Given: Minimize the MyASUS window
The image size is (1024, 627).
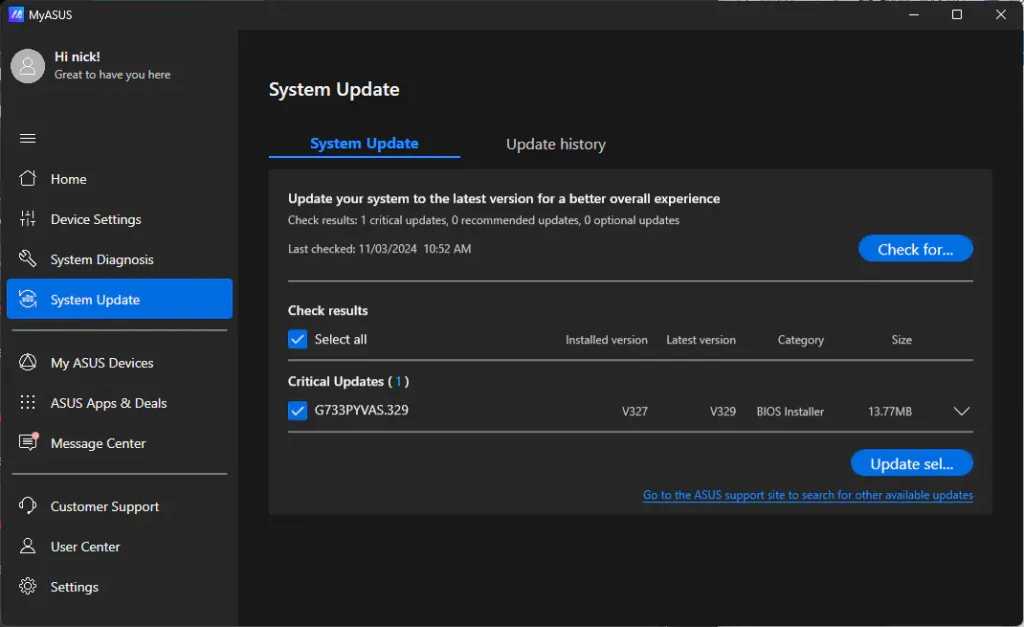Looking at the screenshot, I should [914, 14].
